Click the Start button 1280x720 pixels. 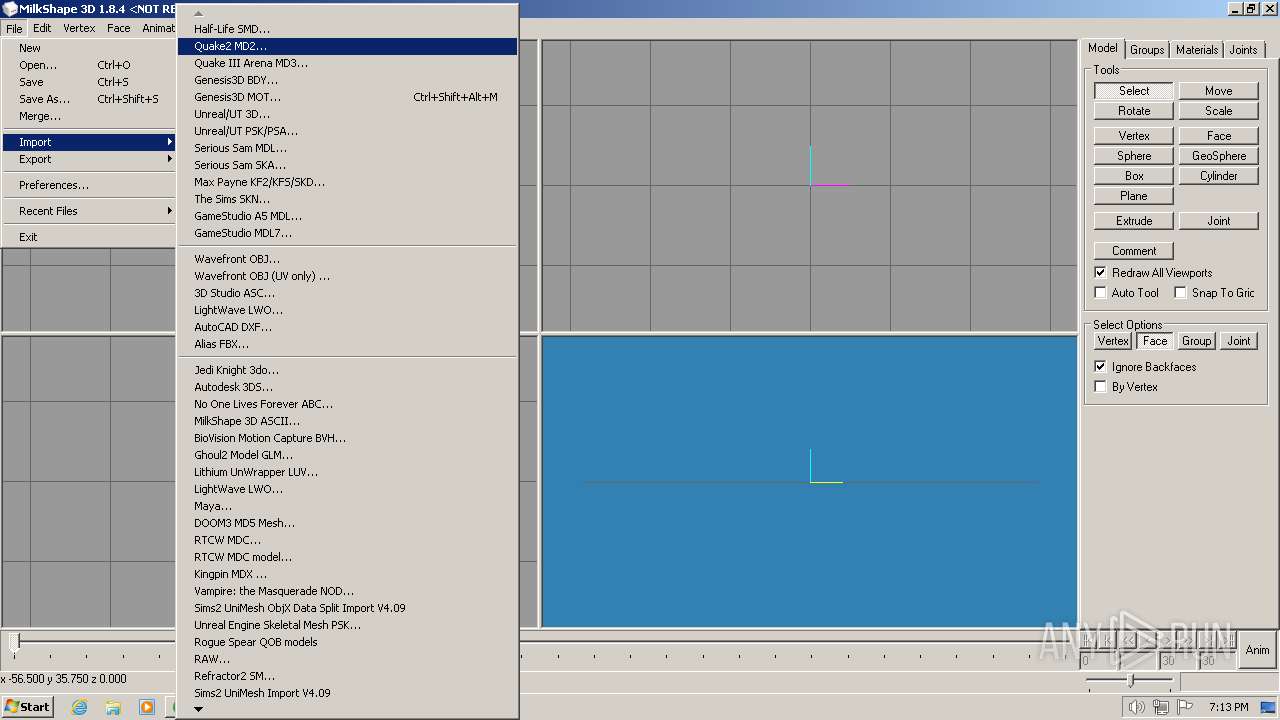[x=27, y=706]
